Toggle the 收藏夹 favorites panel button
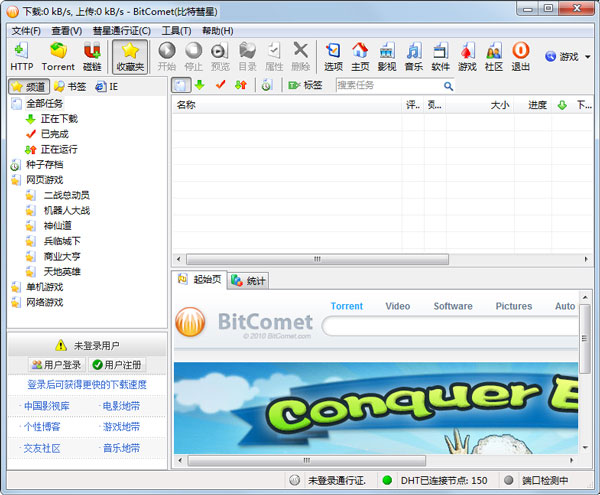The width and height of the screenshot is (600, 495). click(x=129, y=56)
